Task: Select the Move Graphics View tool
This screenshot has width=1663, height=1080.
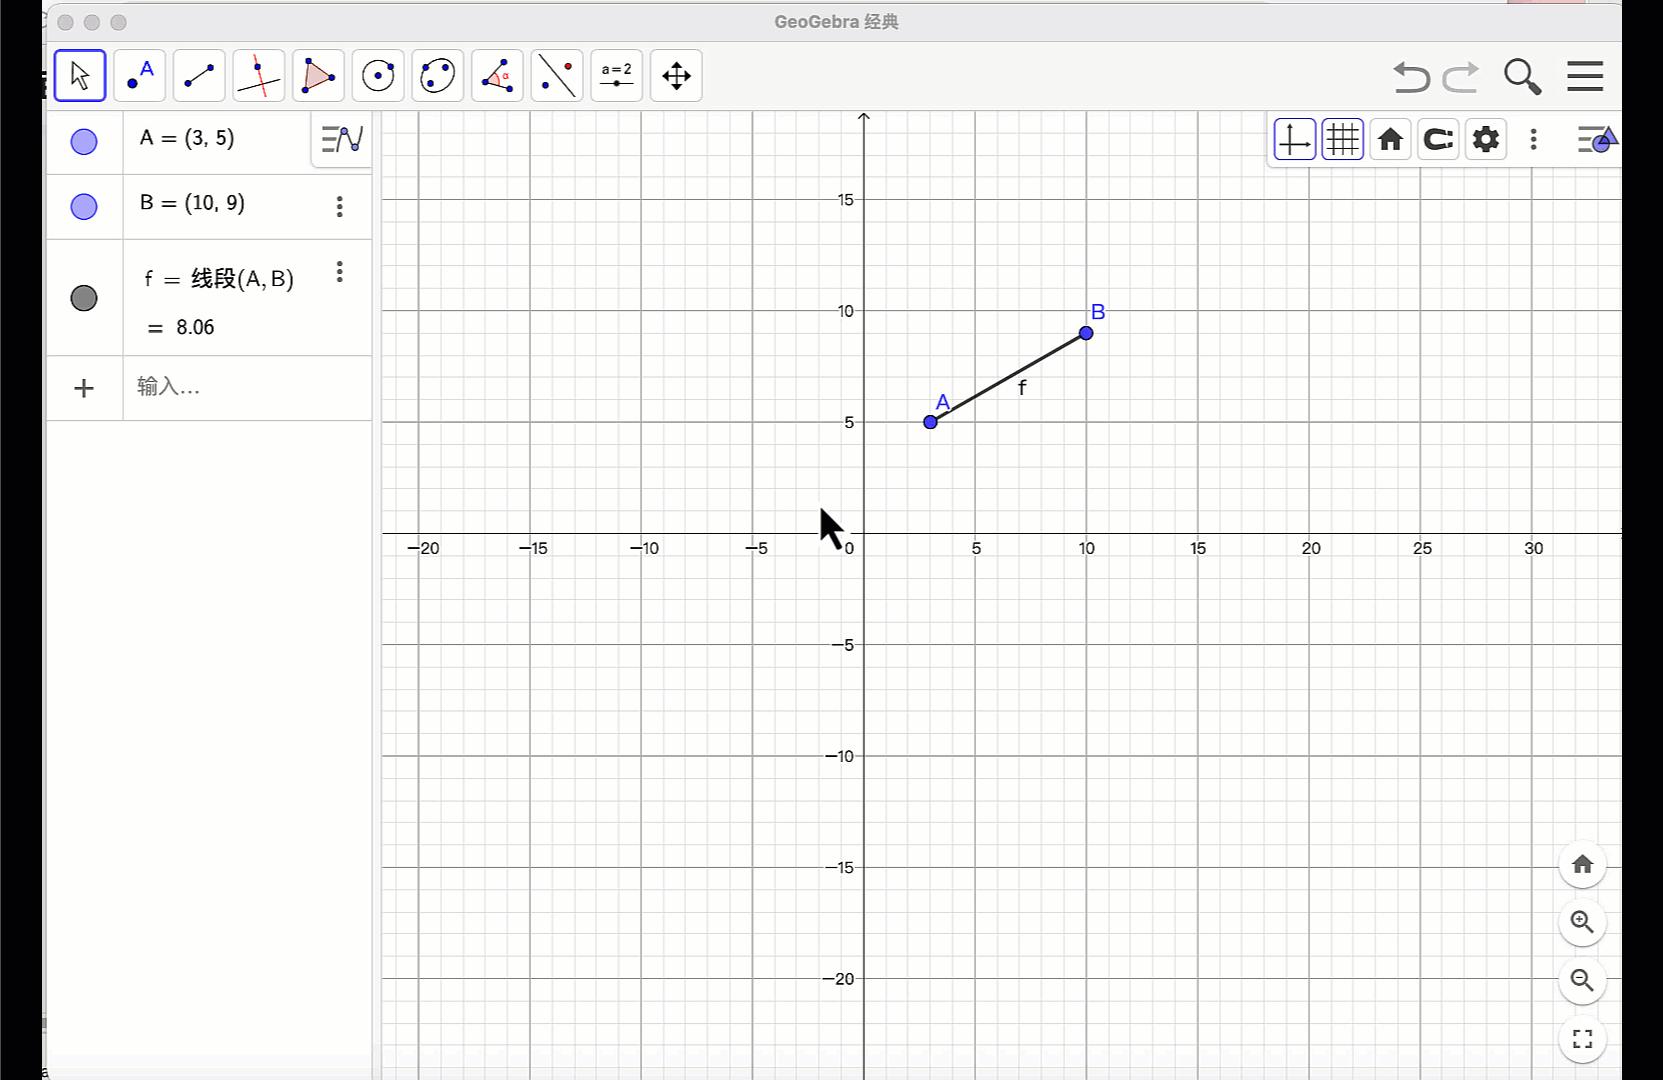Action: [676, 75]
